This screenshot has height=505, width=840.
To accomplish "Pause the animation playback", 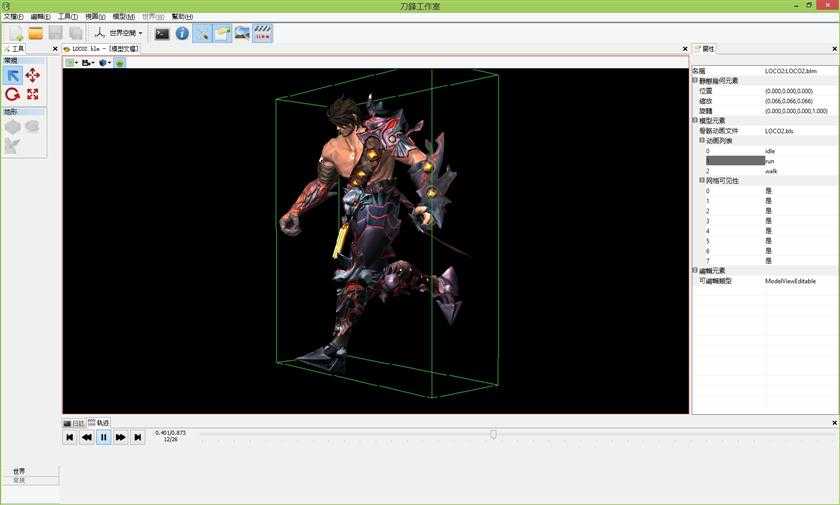I will (103, 438).
